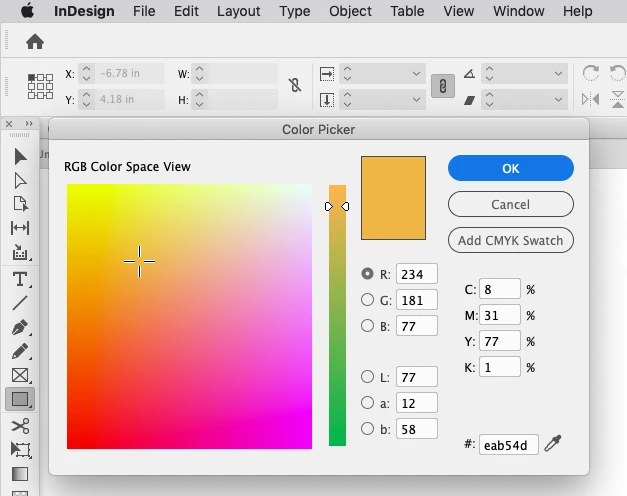
Task: Select the Content Collector tool
Action: [20, 252]
